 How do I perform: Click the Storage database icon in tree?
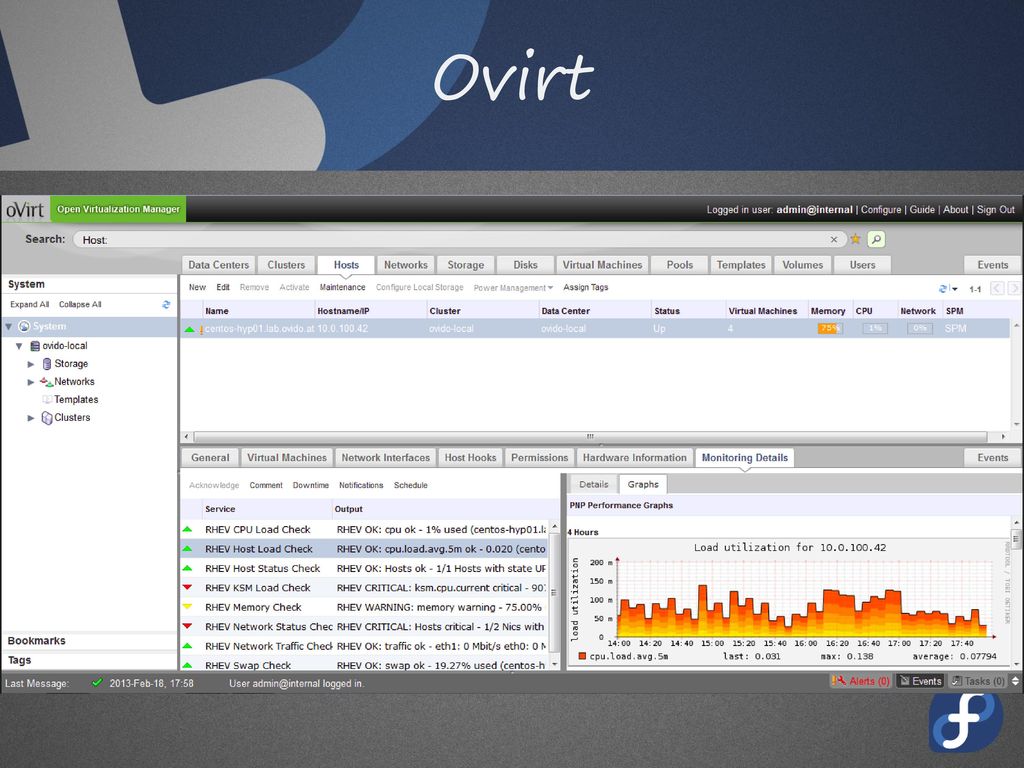pos(46,364)
